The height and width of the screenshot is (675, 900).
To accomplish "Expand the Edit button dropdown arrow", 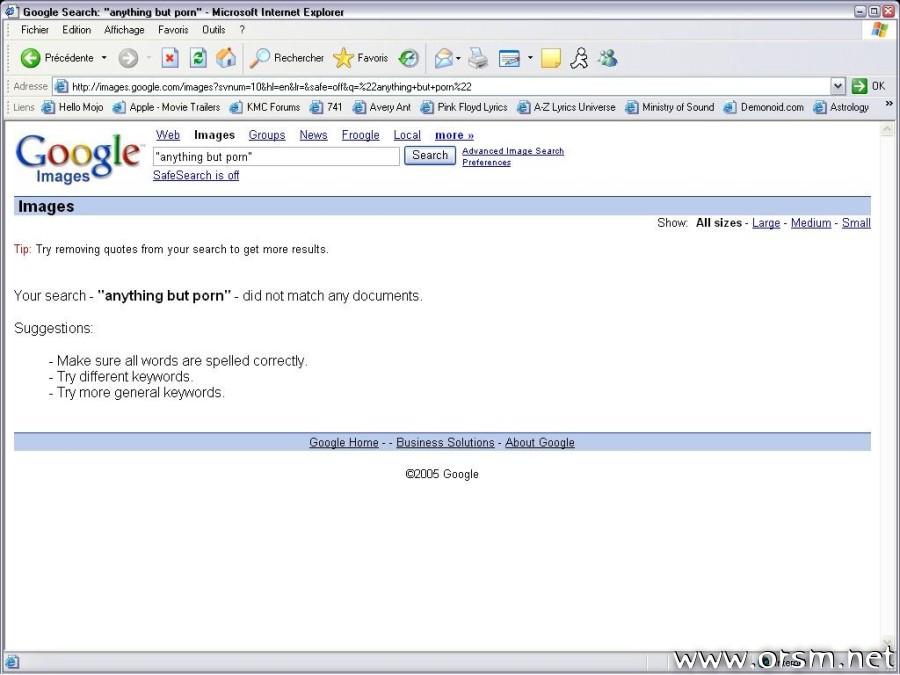I will click(530, 58).
